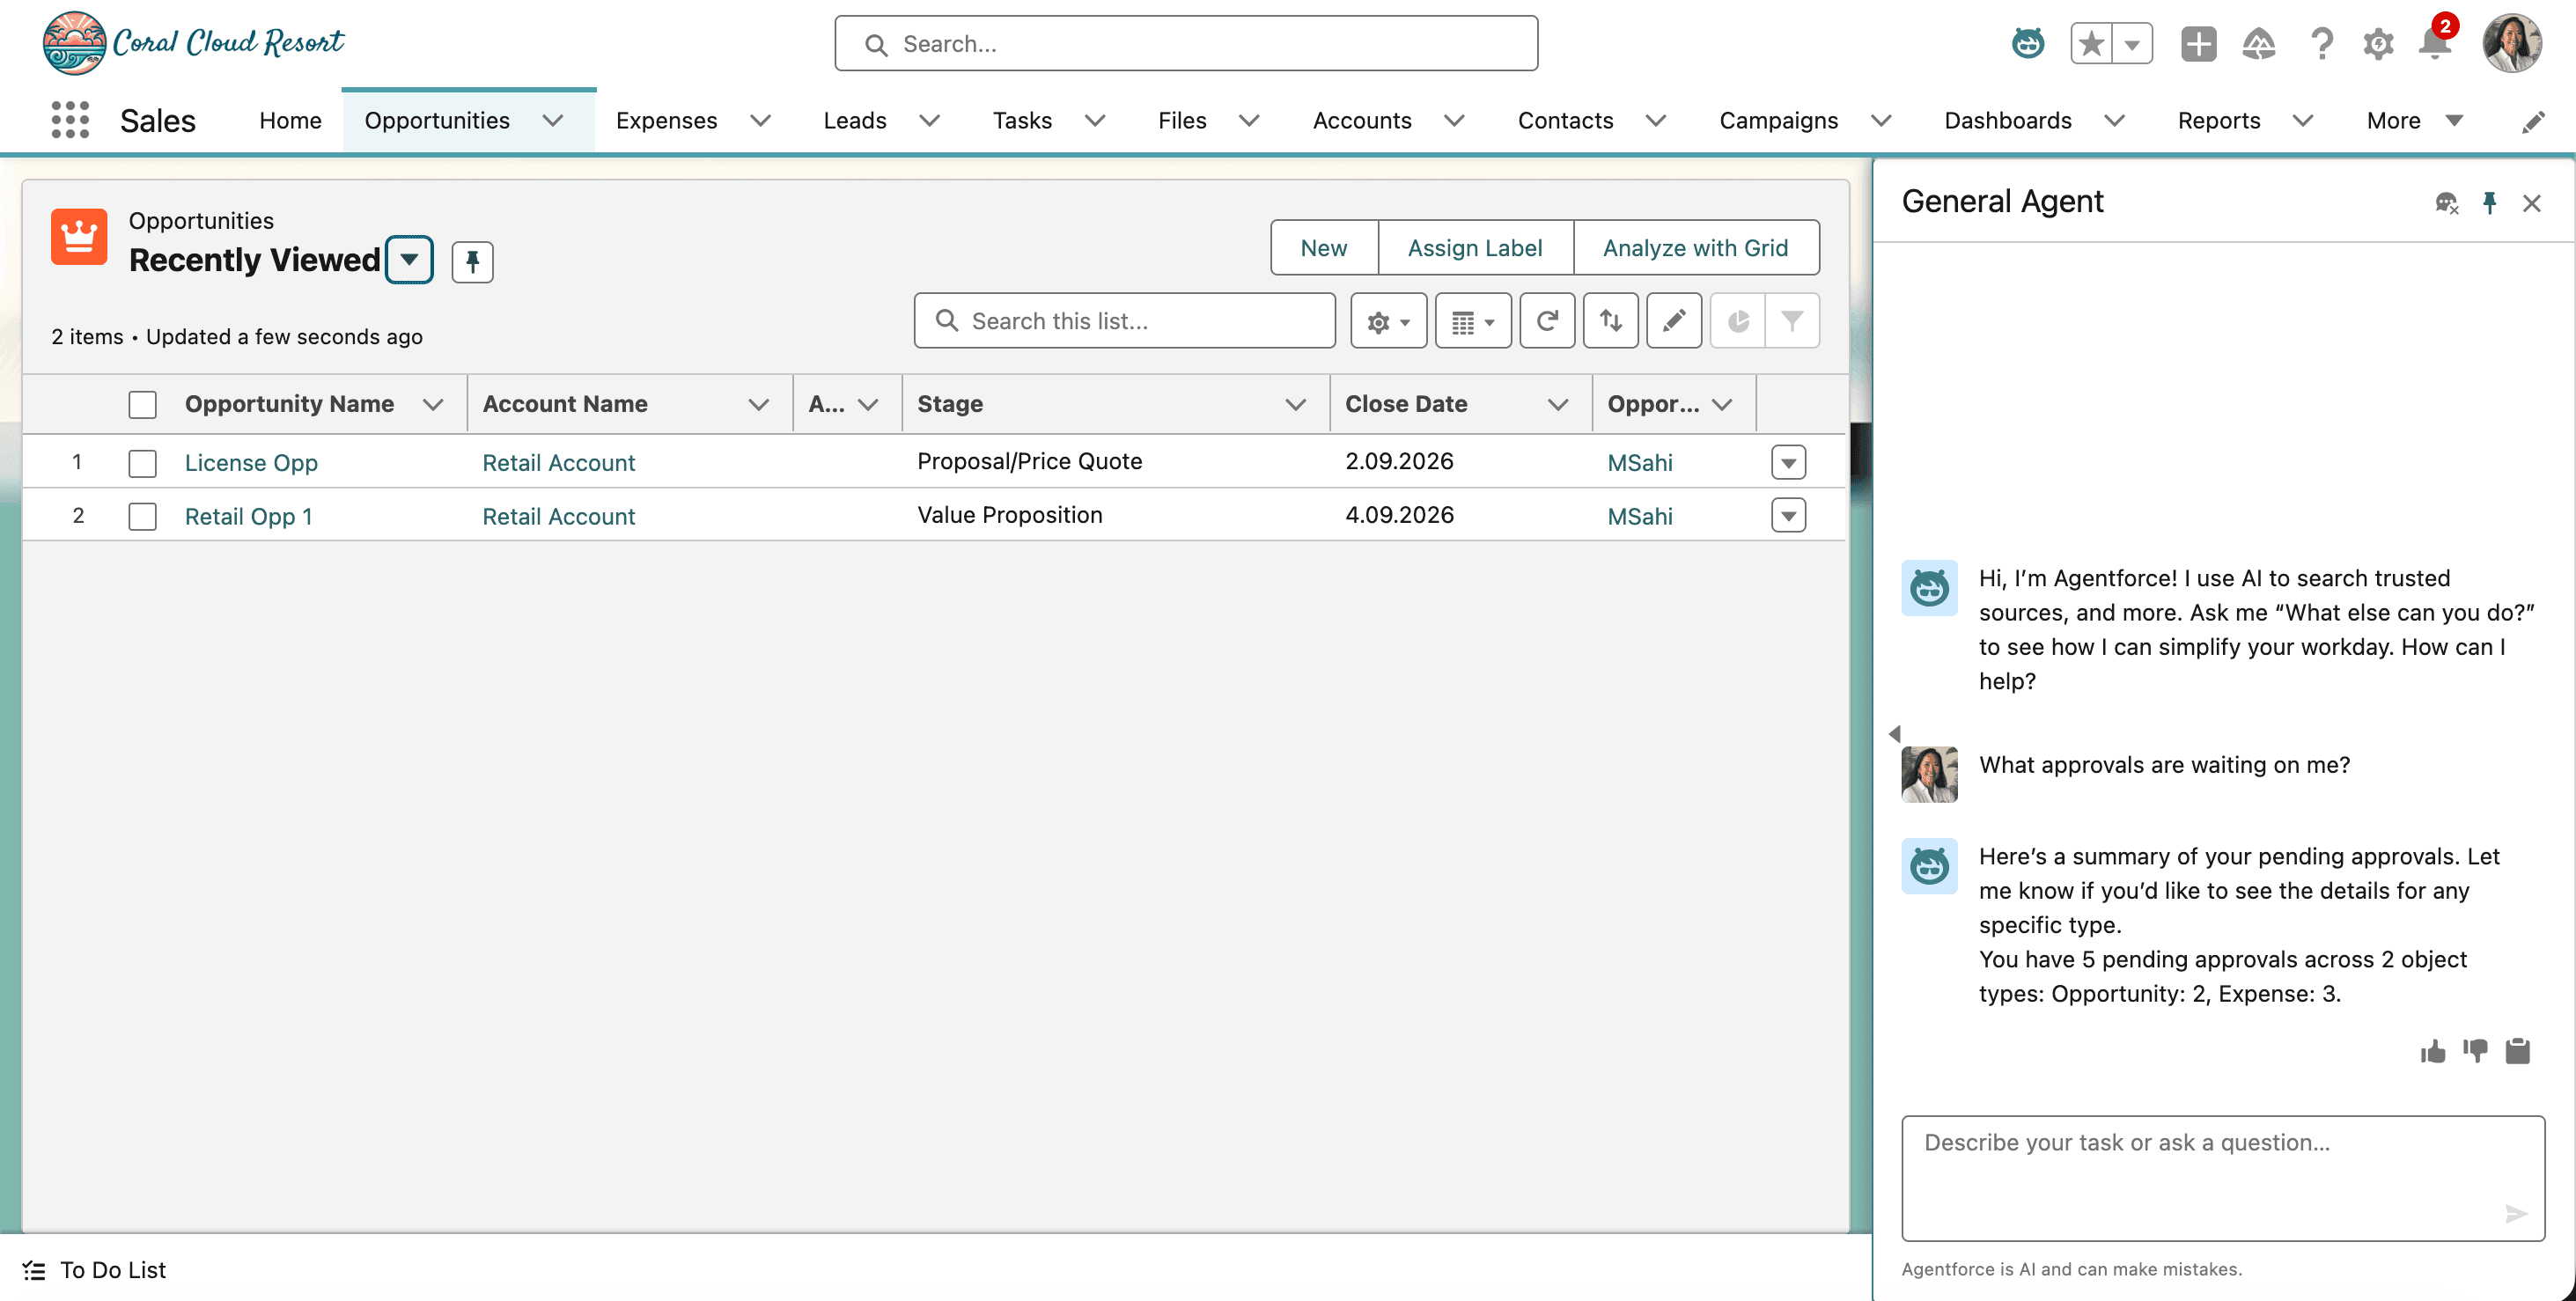Open the To Do List utility
This screenshot has height=1301, width=2576.
pyautogui.click(x=94, y=1269)
